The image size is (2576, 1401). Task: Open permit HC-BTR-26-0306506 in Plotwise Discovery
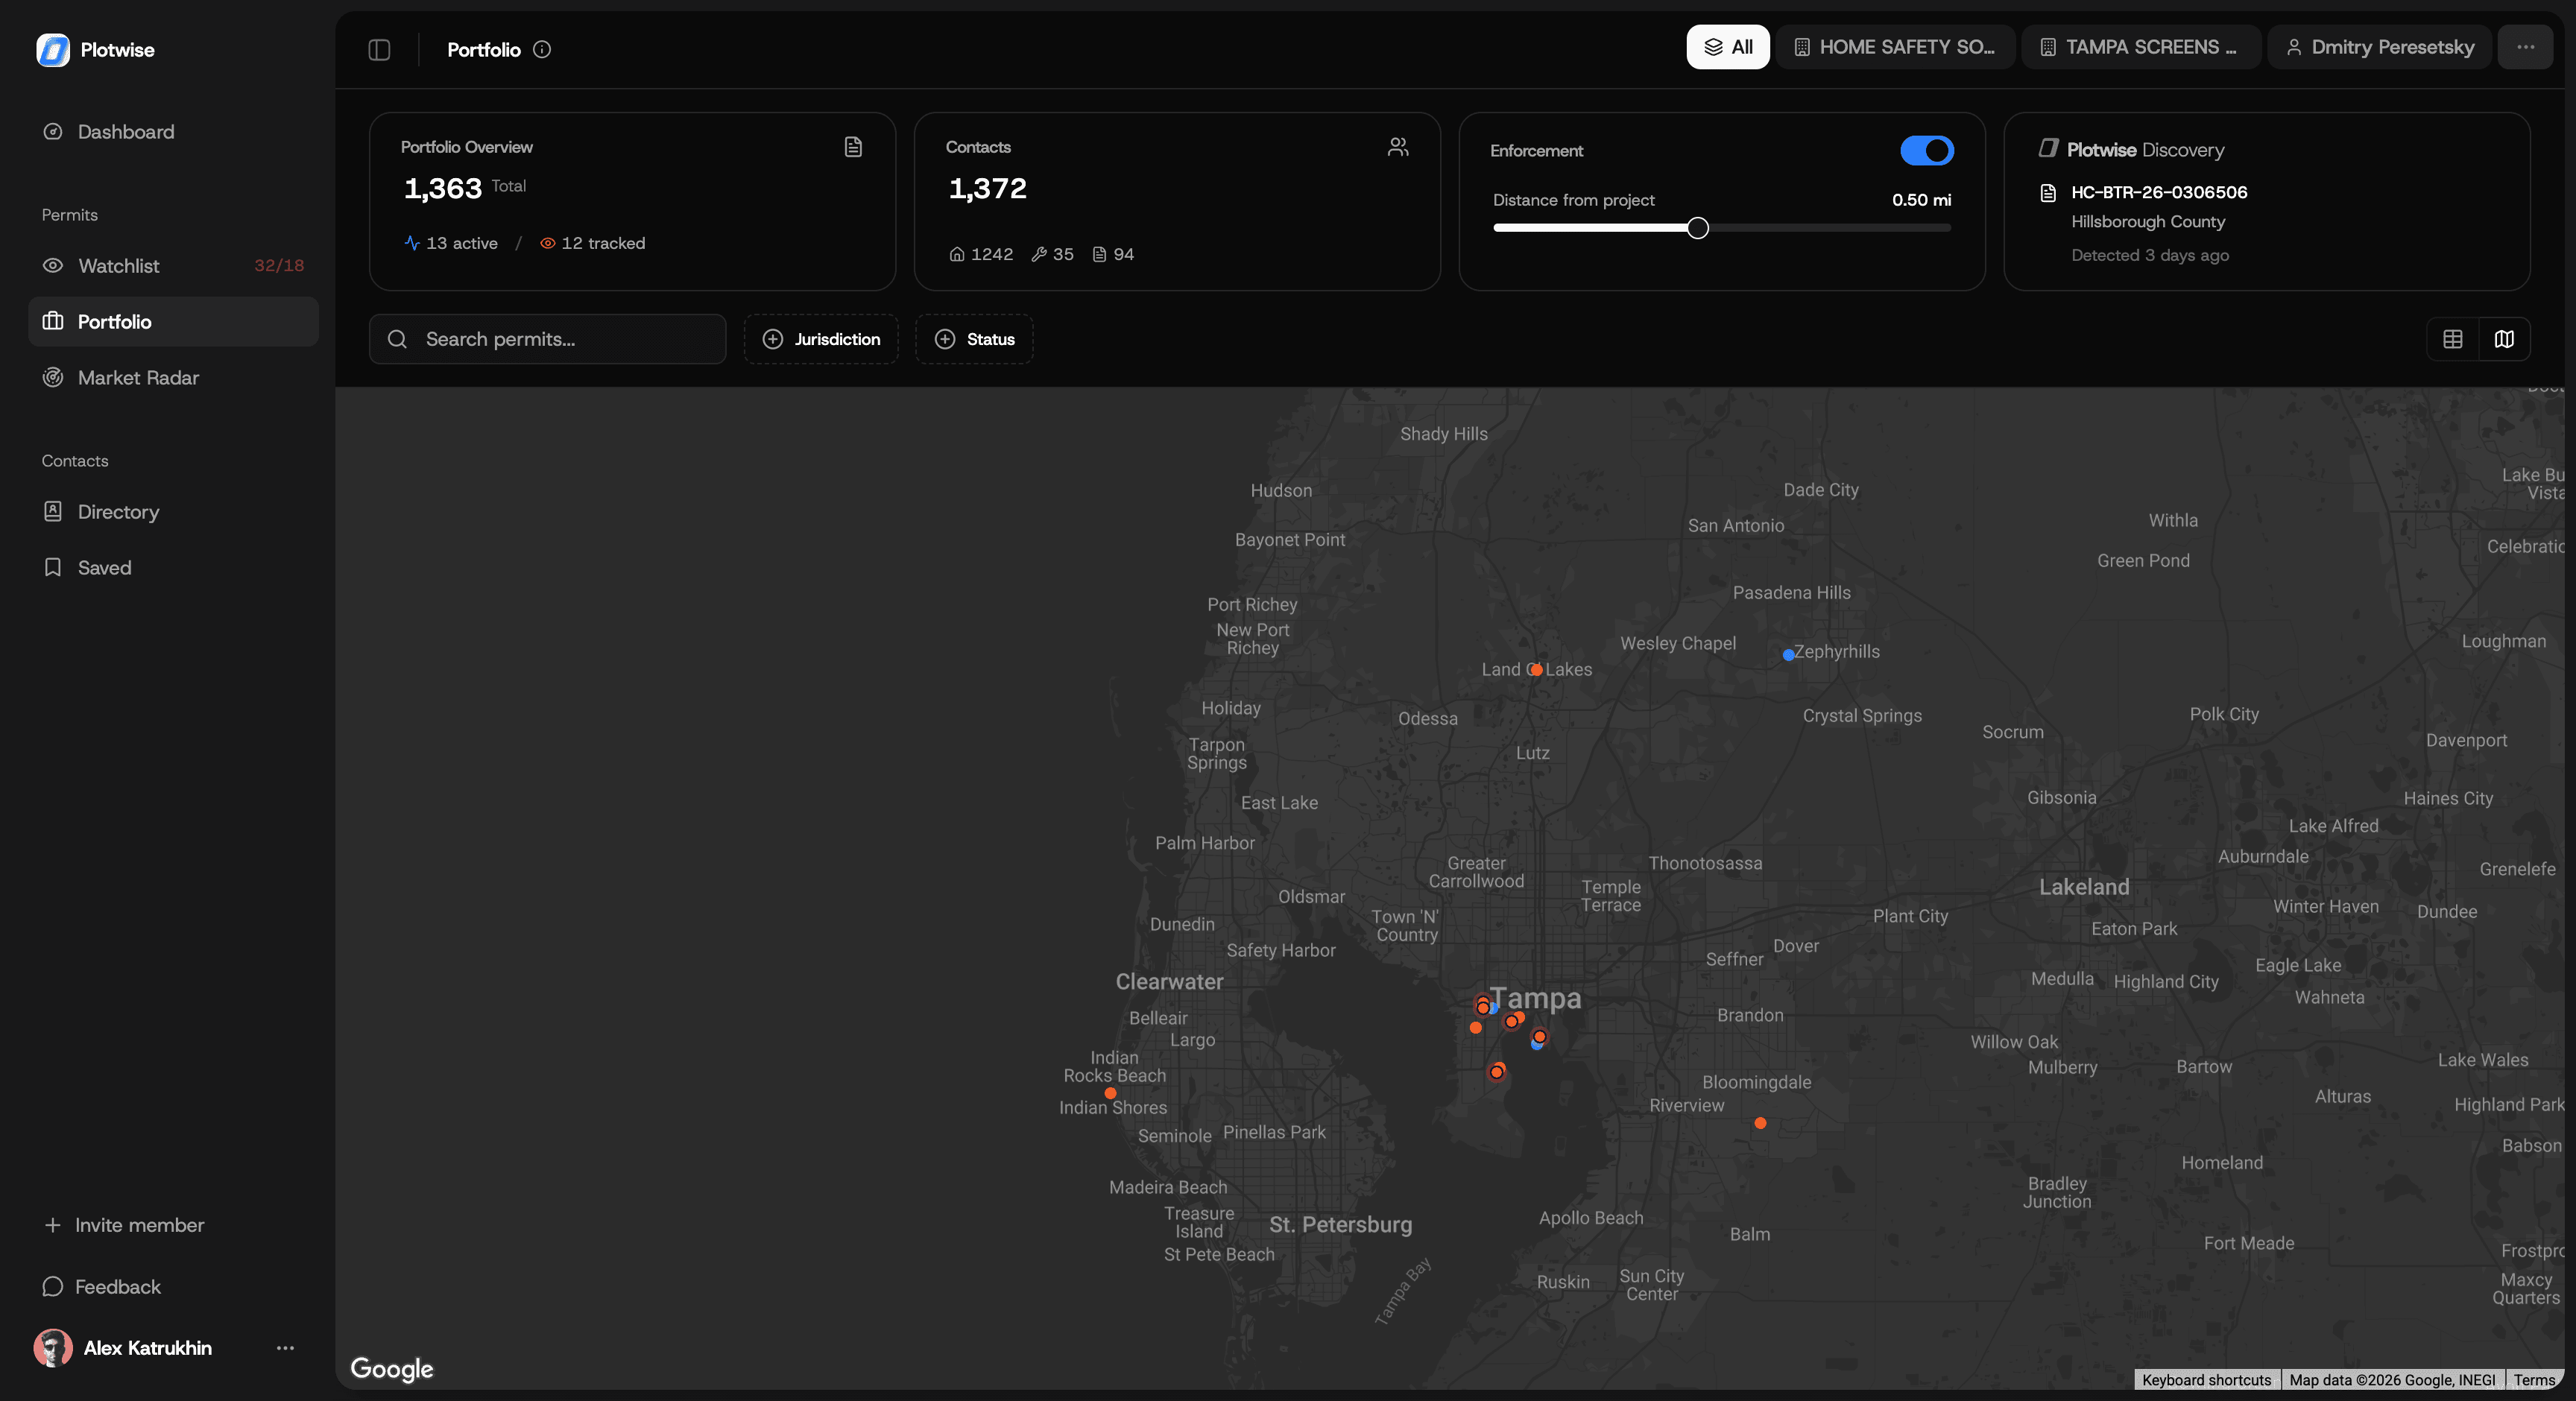pos(2158,192)
